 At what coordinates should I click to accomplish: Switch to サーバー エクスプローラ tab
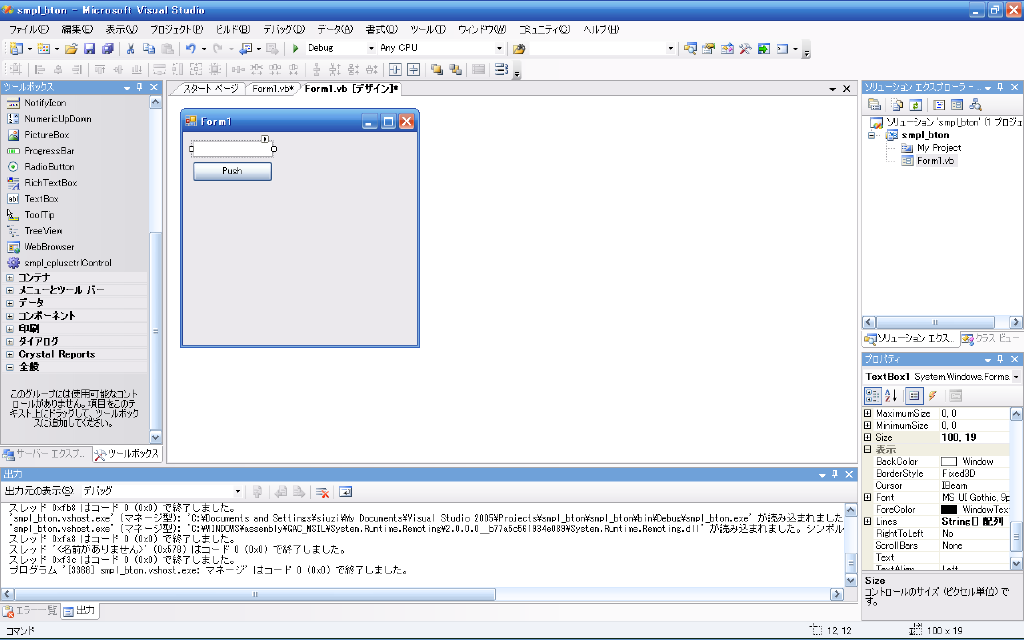(45, 454)
